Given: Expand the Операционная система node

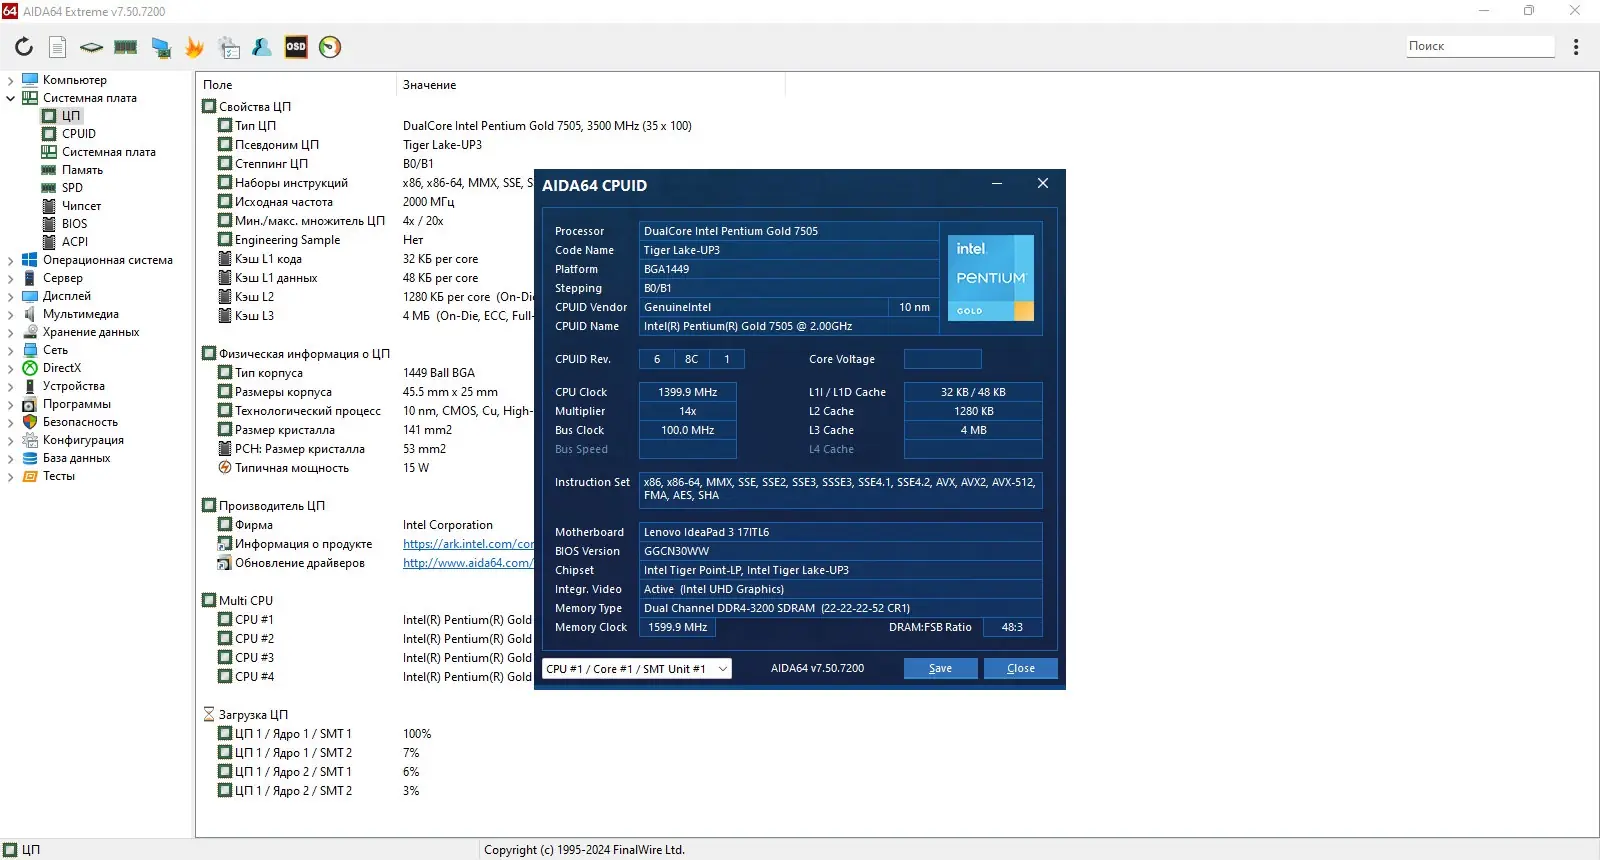Looking at the screenshot, I should tap(11, 260).
